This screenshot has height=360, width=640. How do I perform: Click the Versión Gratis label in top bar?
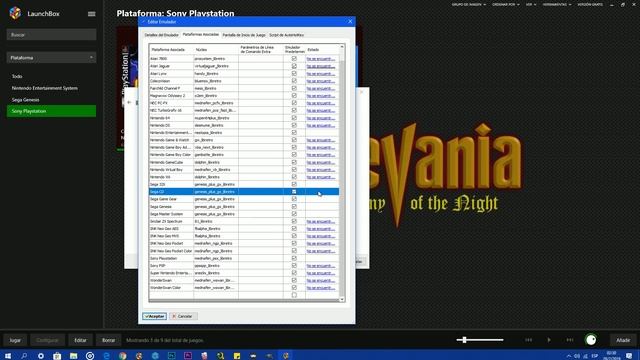pos(590,4)
